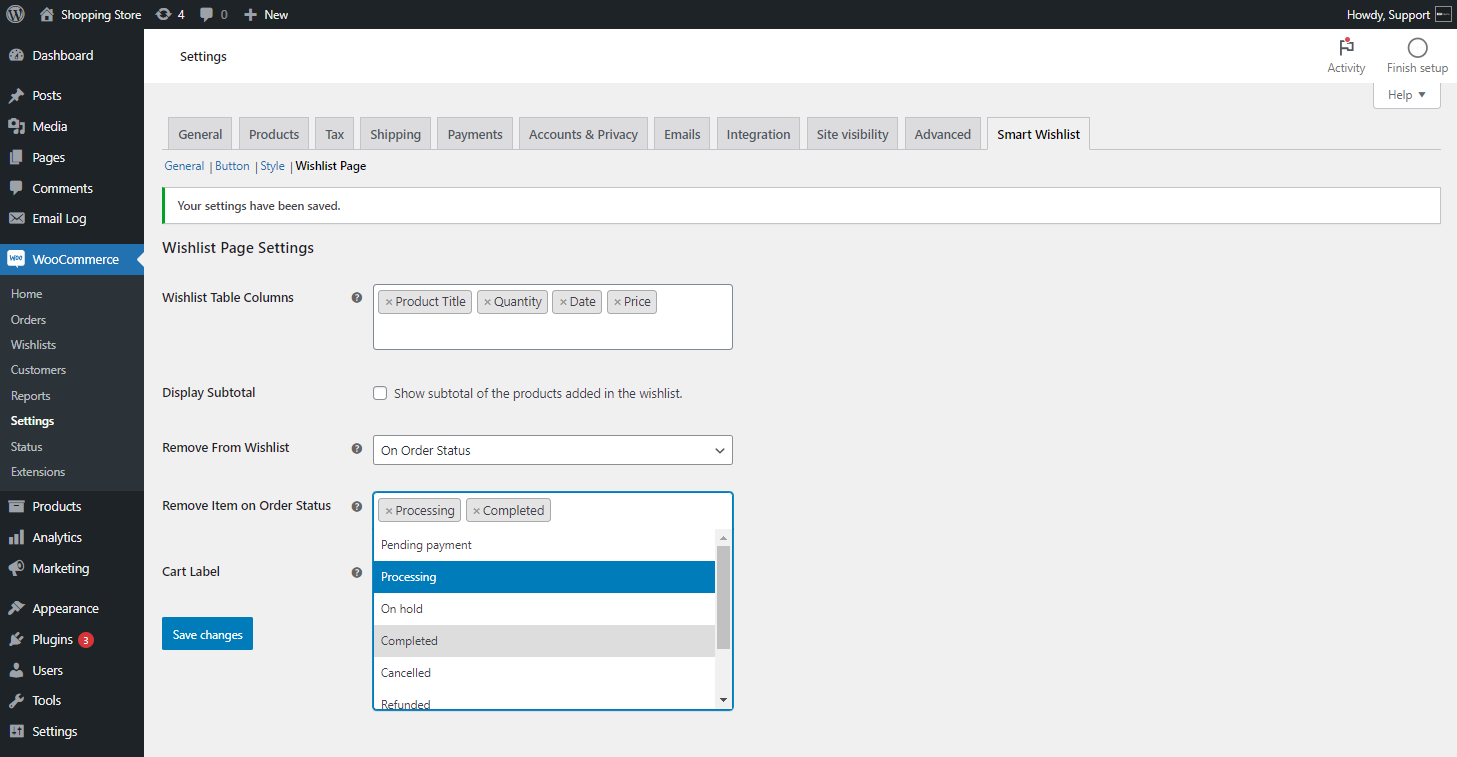Open the Support user avatar
This screenshot has height=757, width=1457.
tap(1443, 15)
